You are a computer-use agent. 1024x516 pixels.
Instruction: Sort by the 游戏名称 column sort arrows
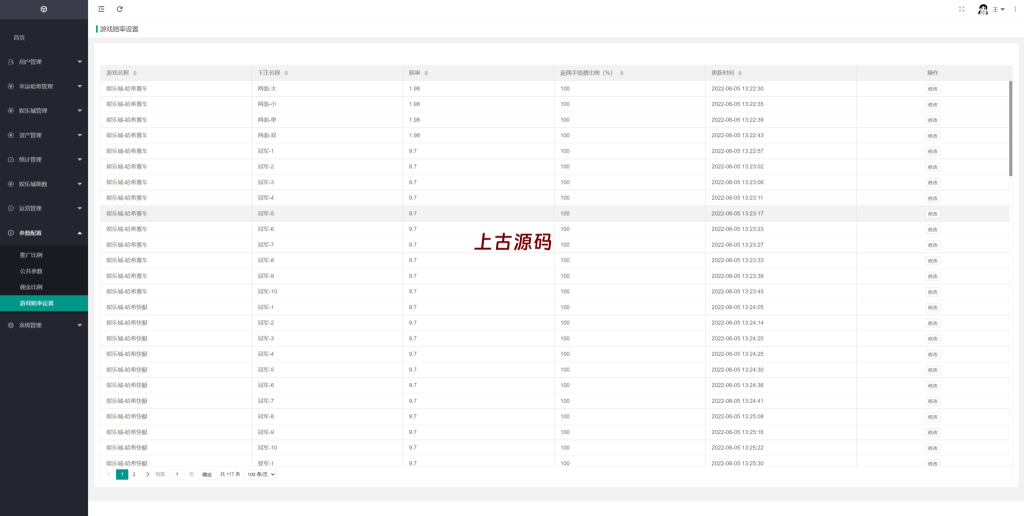coord(135,73)
